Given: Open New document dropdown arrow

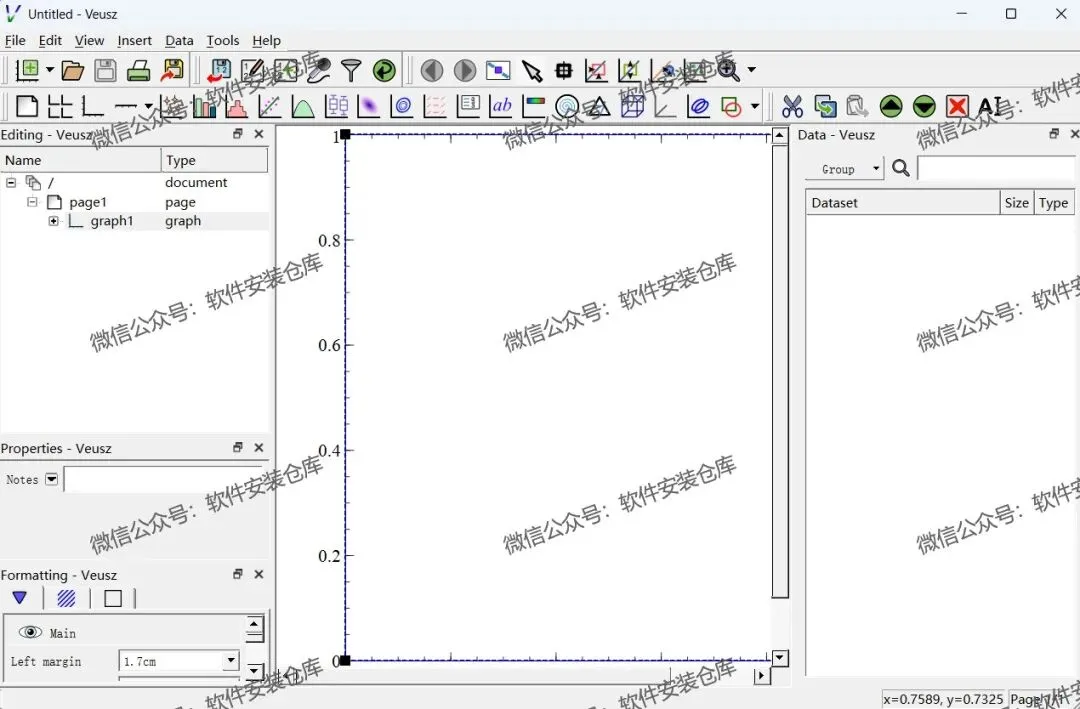Looking at the screenshot, I should pyautogui.click(x=50, y=70).
